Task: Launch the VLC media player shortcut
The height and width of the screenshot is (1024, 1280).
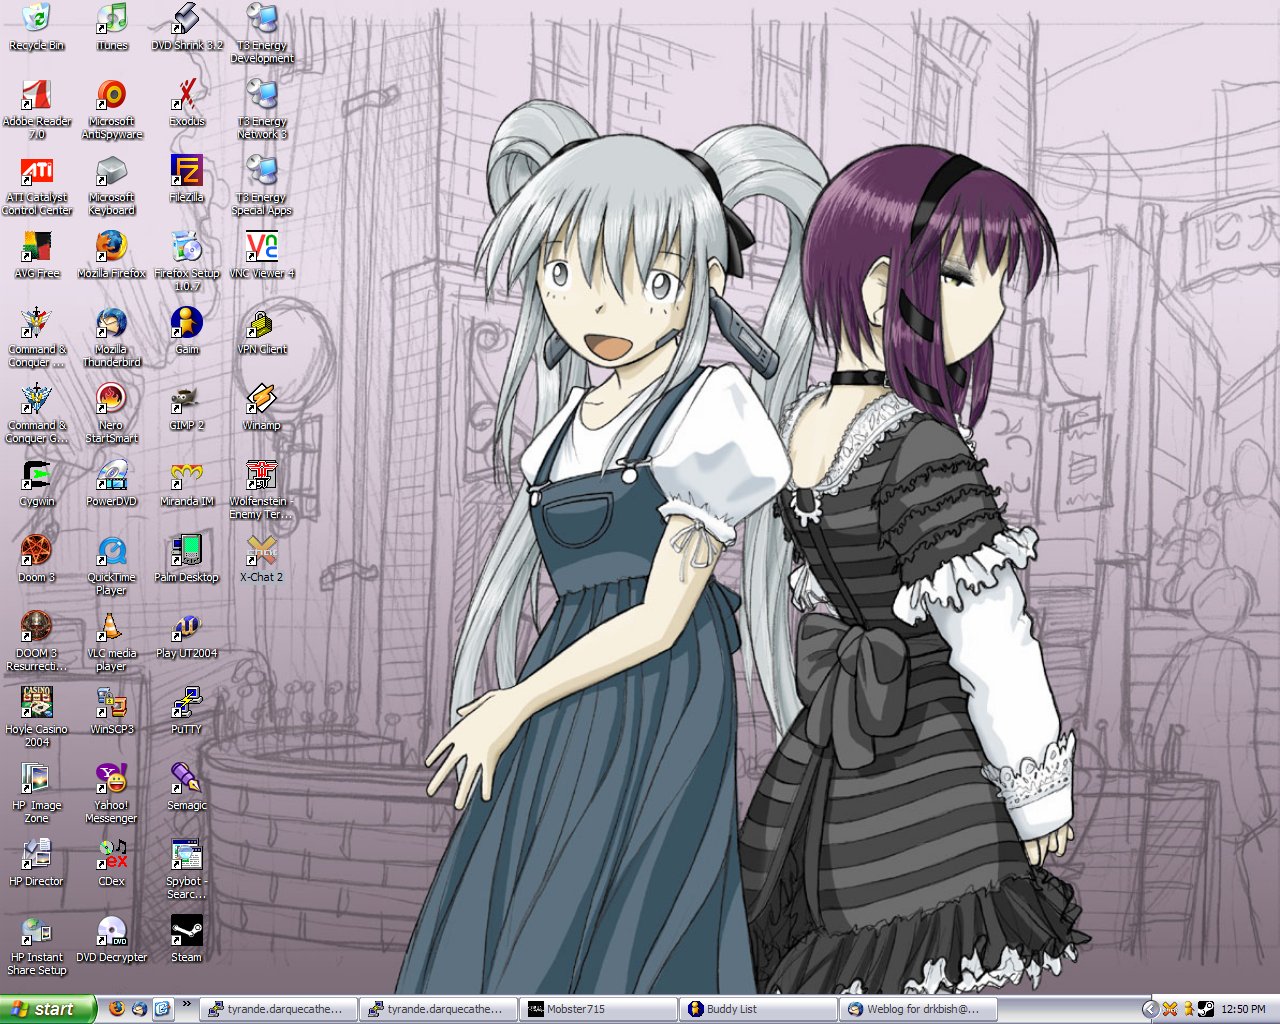Action: [x=112, y=641]
